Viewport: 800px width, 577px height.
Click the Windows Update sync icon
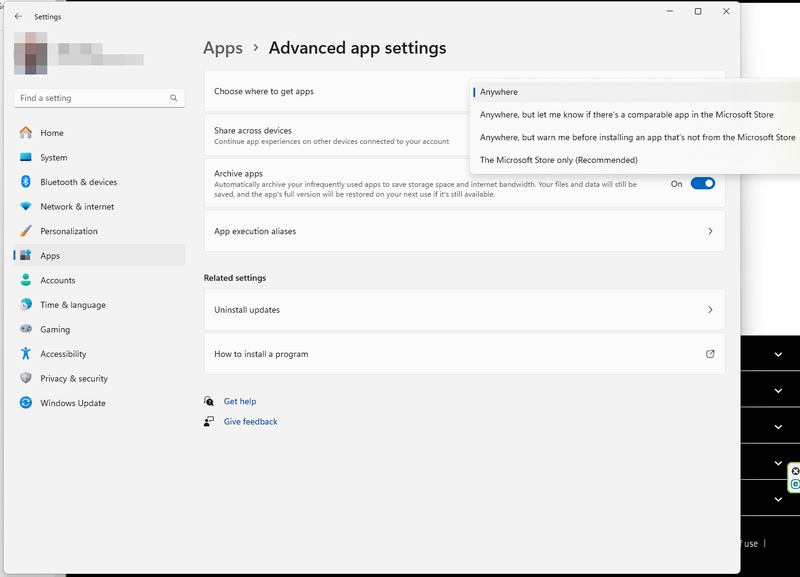tap(26, 403)
